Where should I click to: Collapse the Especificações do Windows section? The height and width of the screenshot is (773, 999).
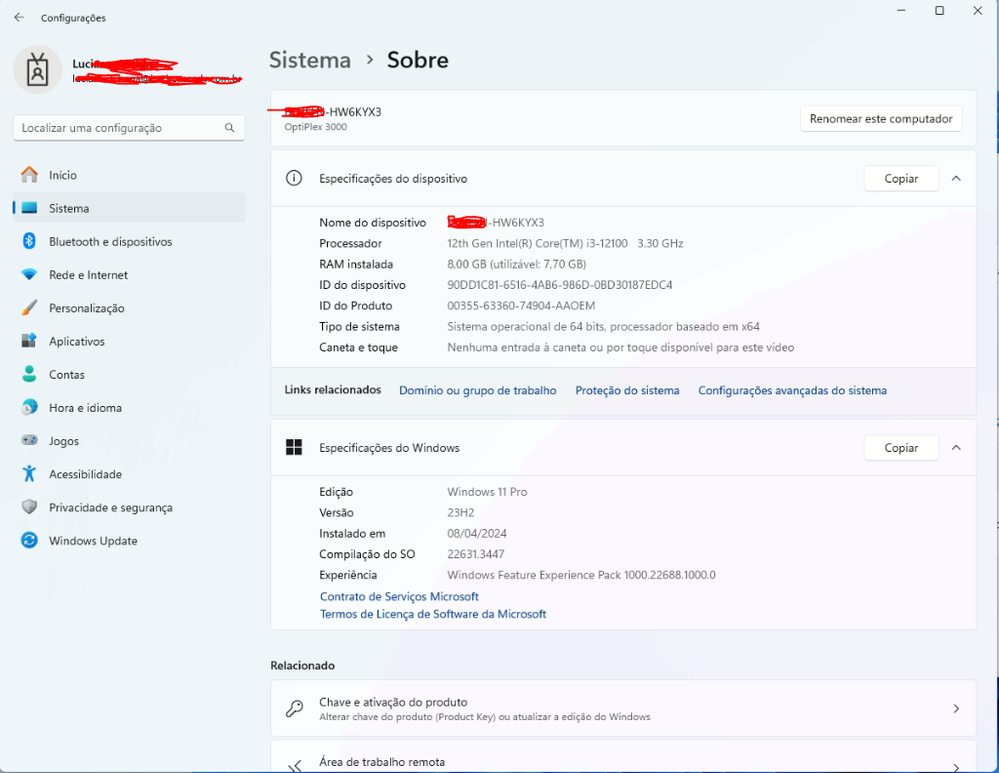956,447
